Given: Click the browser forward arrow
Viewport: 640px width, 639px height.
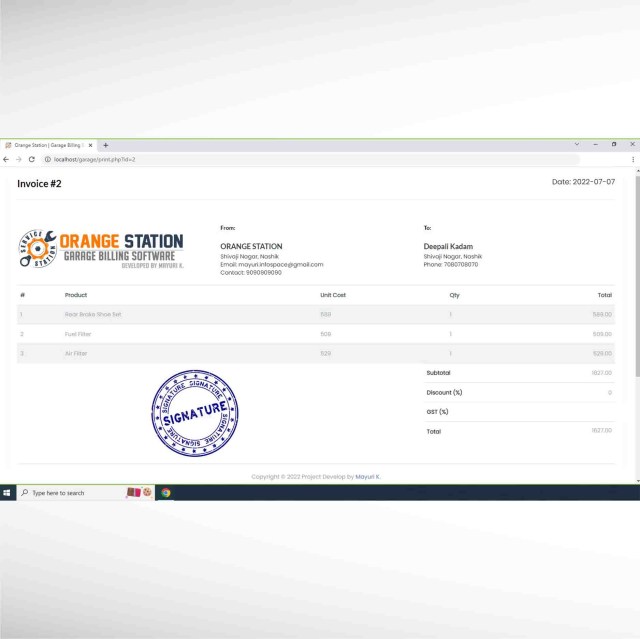Looking at the screenshot, I should point(19,160).
